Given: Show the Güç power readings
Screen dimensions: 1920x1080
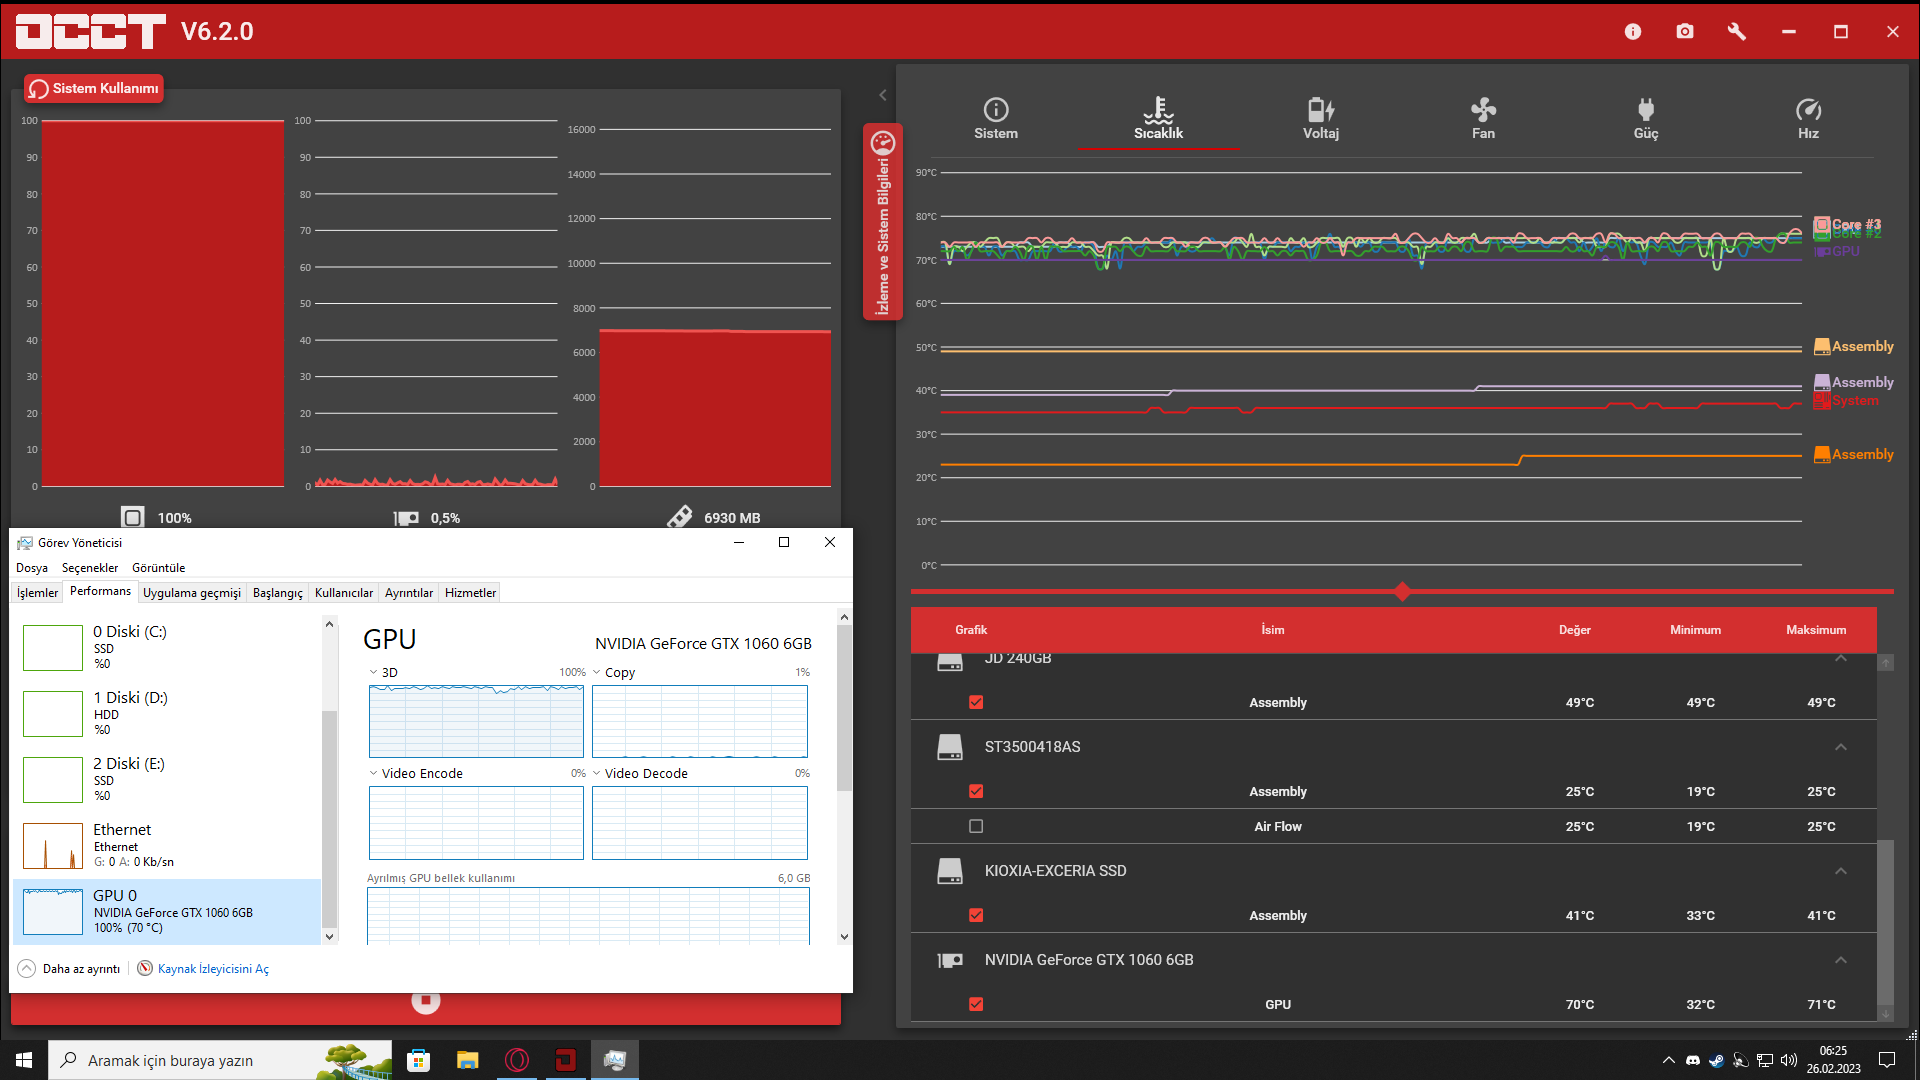Looking at the screenshot, I should (x=1645, y=119).
